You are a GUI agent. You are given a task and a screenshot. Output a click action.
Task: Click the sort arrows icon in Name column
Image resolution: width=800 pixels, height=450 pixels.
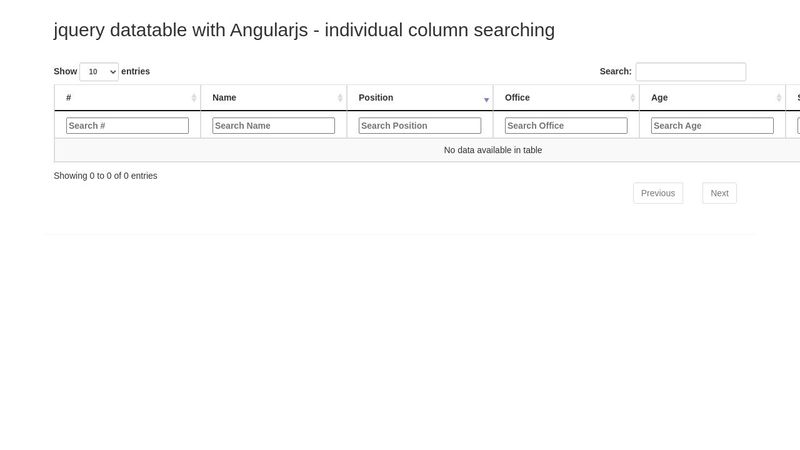coord(340,98)
